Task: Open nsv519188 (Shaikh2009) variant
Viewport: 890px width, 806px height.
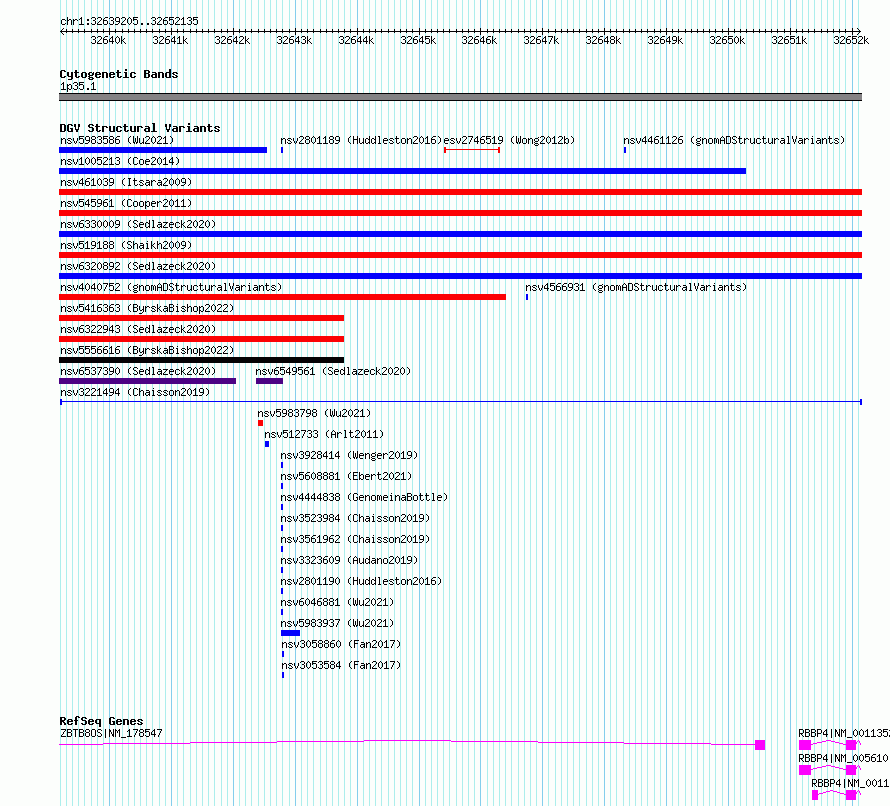Action: (126, 245)
